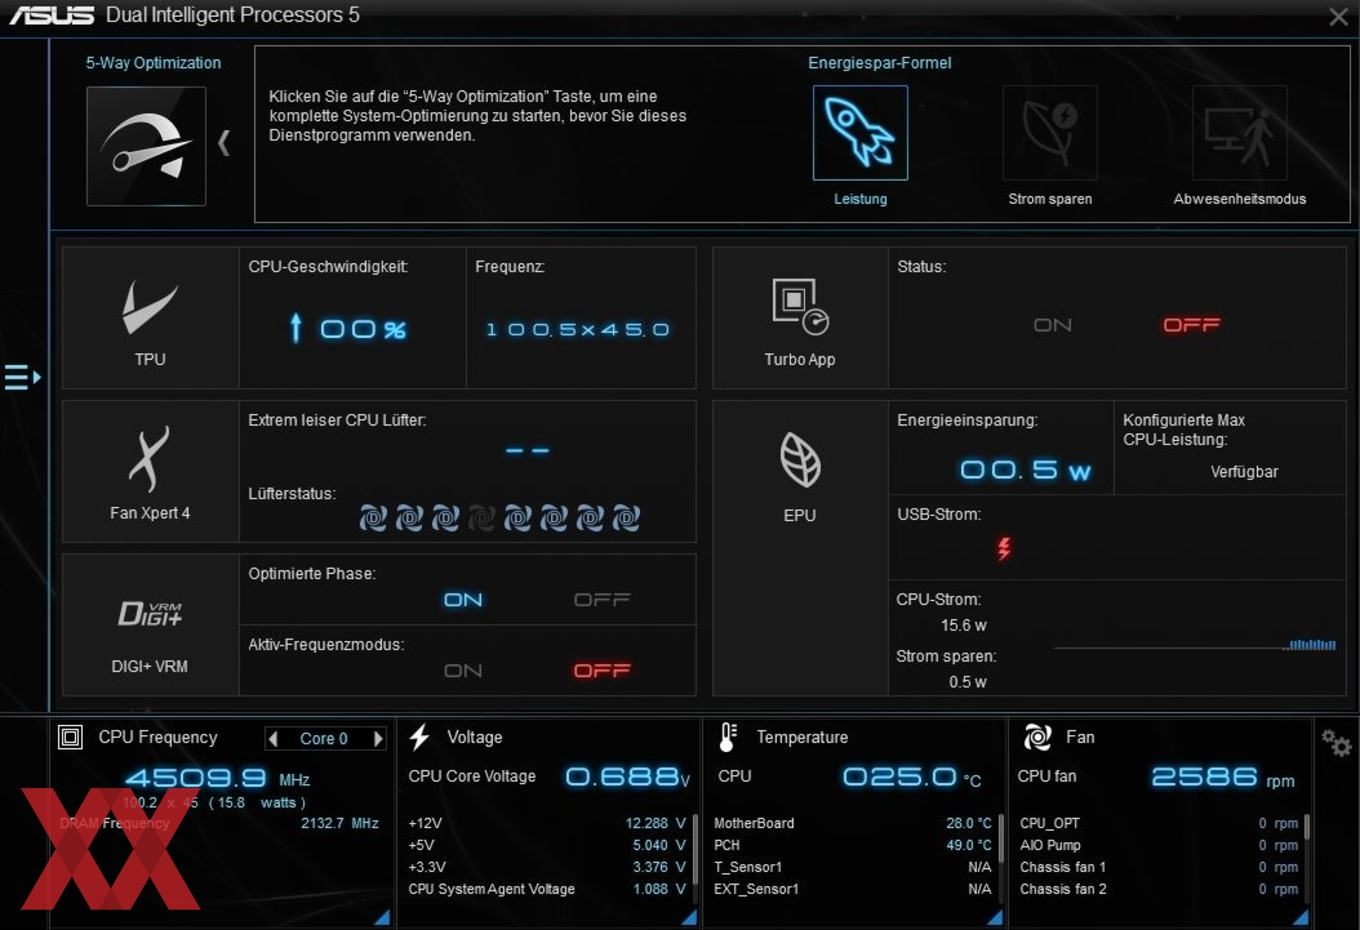This screenshot has width=1360, height=930.
Task: Close the Dual Intelligent Processors window
Action: pyautogui.click(x=1338, y=17)
